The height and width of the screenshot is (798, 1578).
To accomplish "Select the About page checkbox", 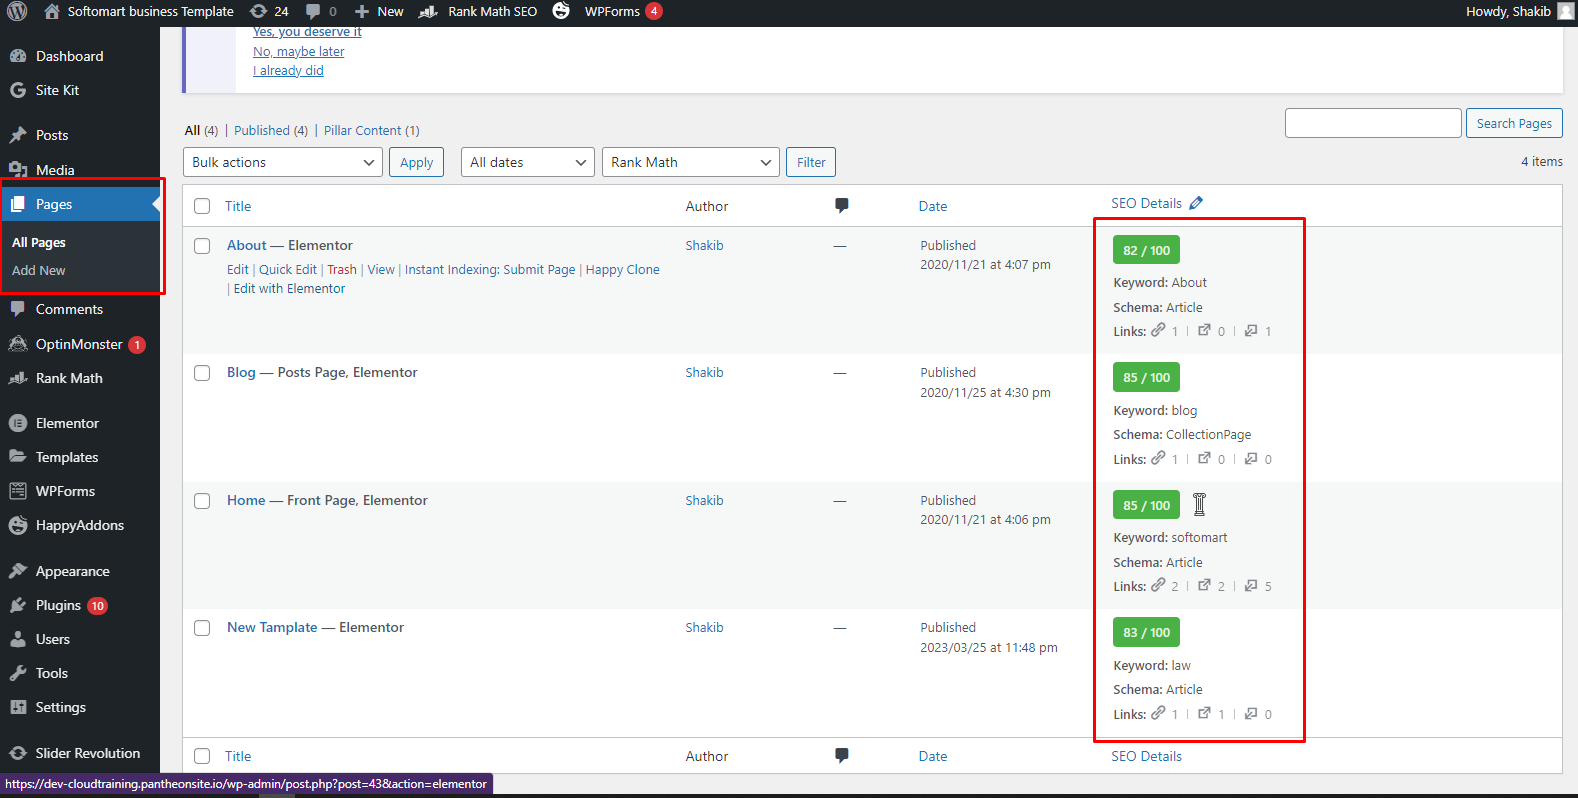I will click(202, 246).
